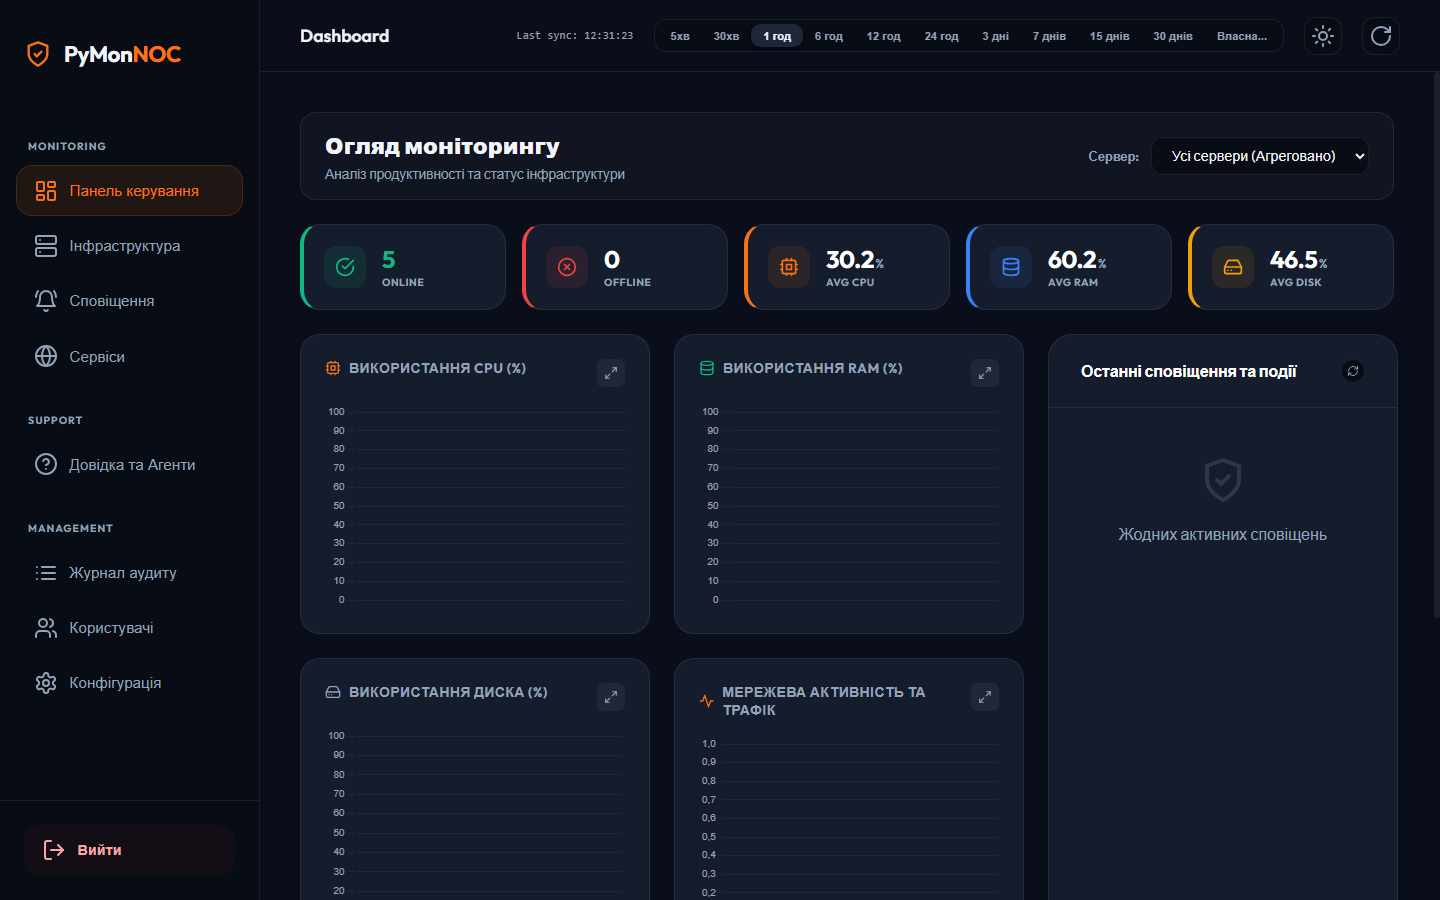The image size is (1440, 900).
Task: Click the RAM database icon in chart title
Action: point(707,368)
